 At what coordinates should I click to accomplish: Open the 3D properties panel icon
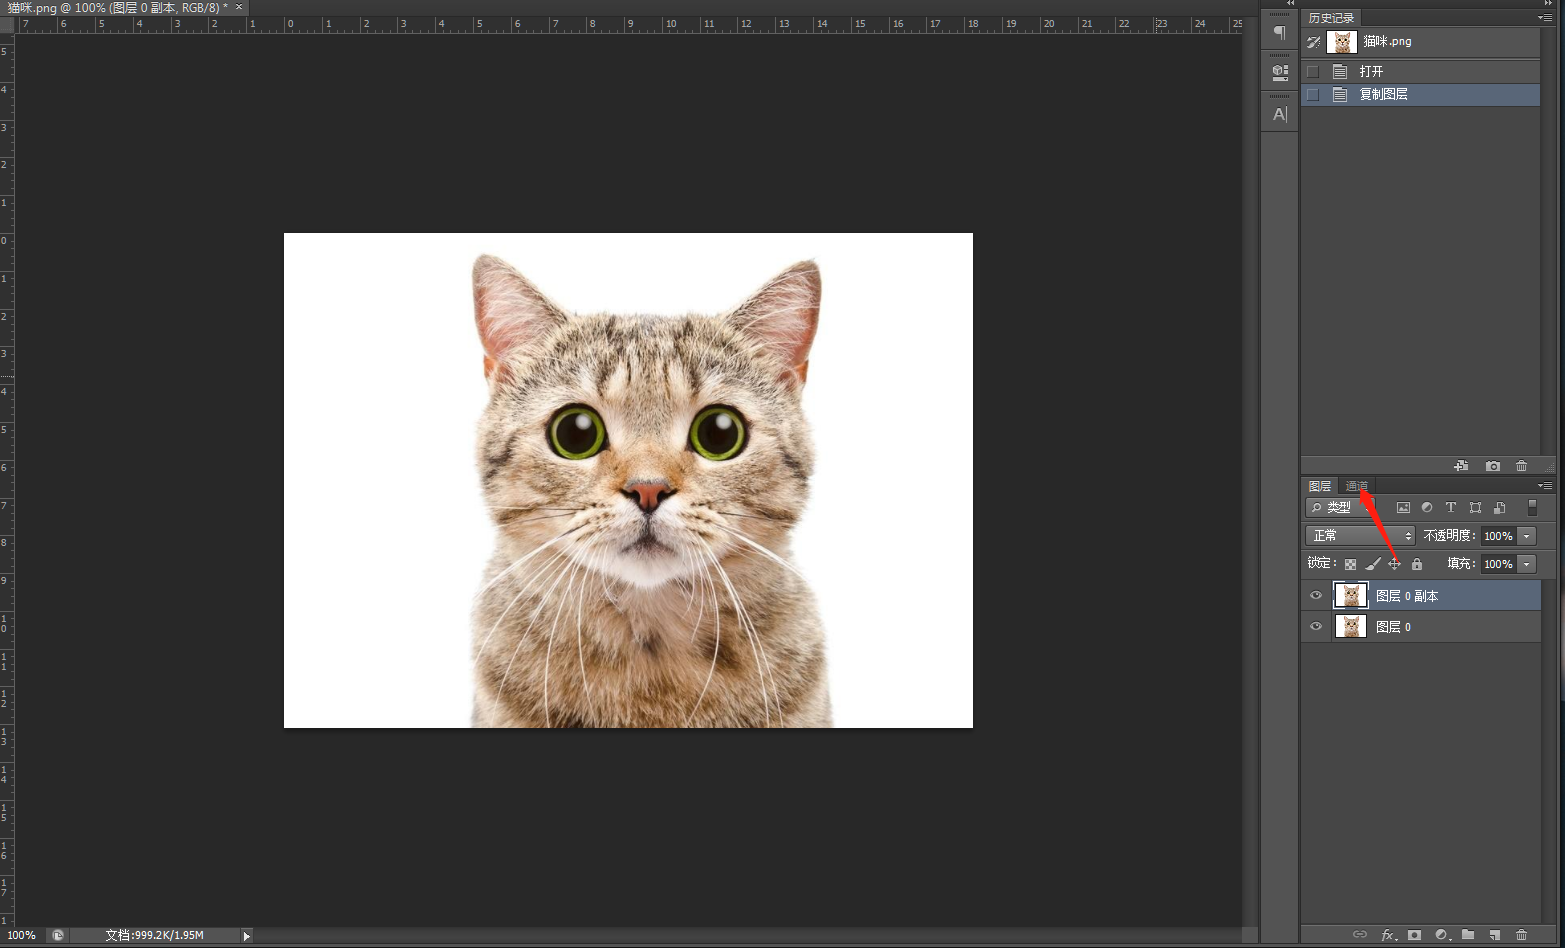(1280, 73)
